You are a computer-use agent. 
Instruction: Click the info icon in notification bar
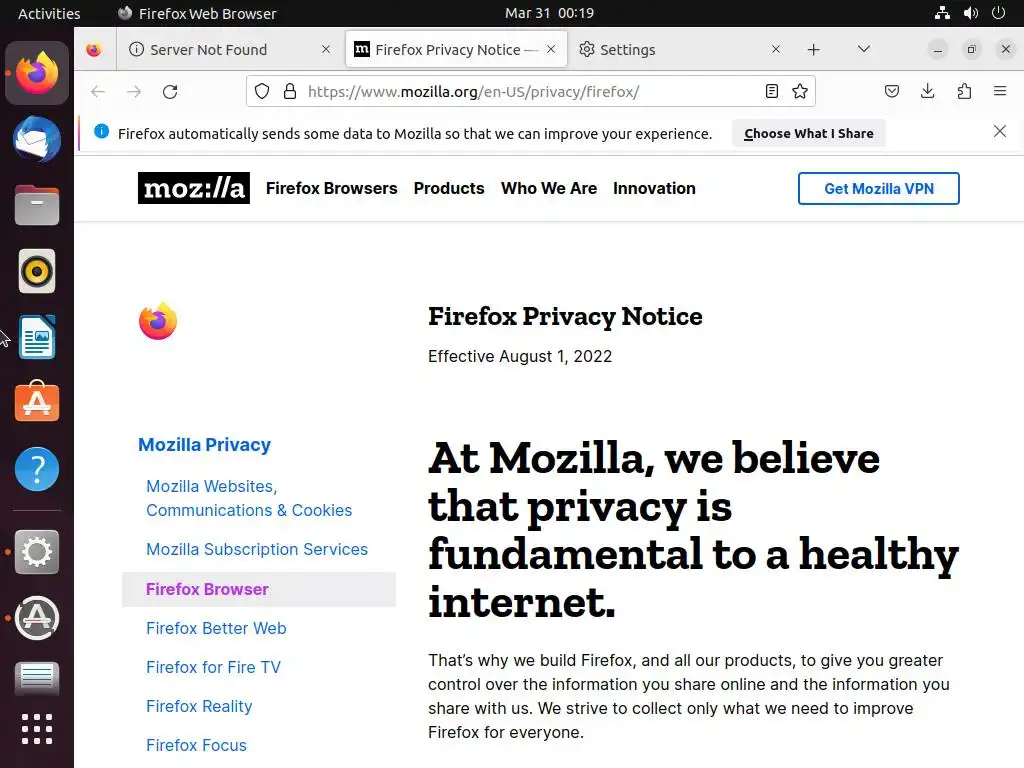click(x=101, y=131)
